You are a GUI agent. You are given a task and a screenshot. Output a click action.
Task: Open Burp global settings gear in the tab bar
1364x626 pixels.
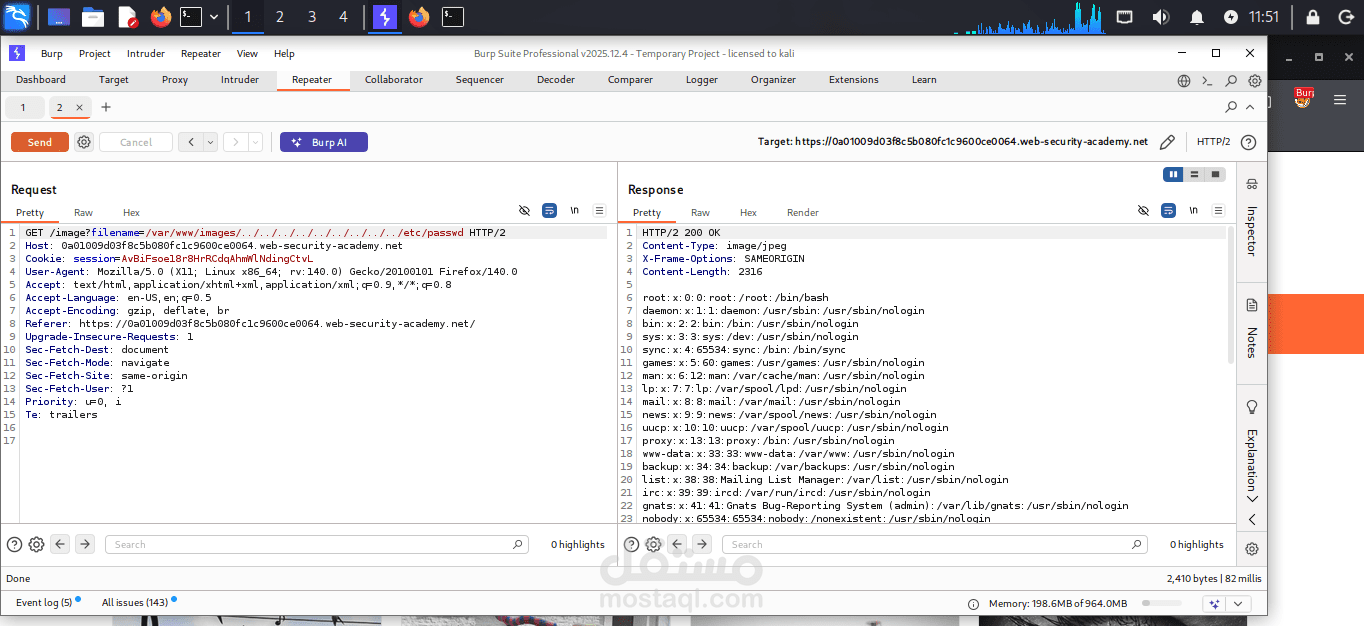click(x=1254, y=80)
